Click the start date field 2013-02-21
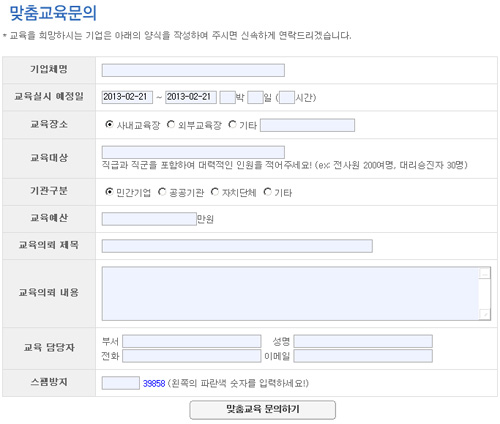Viewport: 500px width, 424px height. [x=127, y=97]
